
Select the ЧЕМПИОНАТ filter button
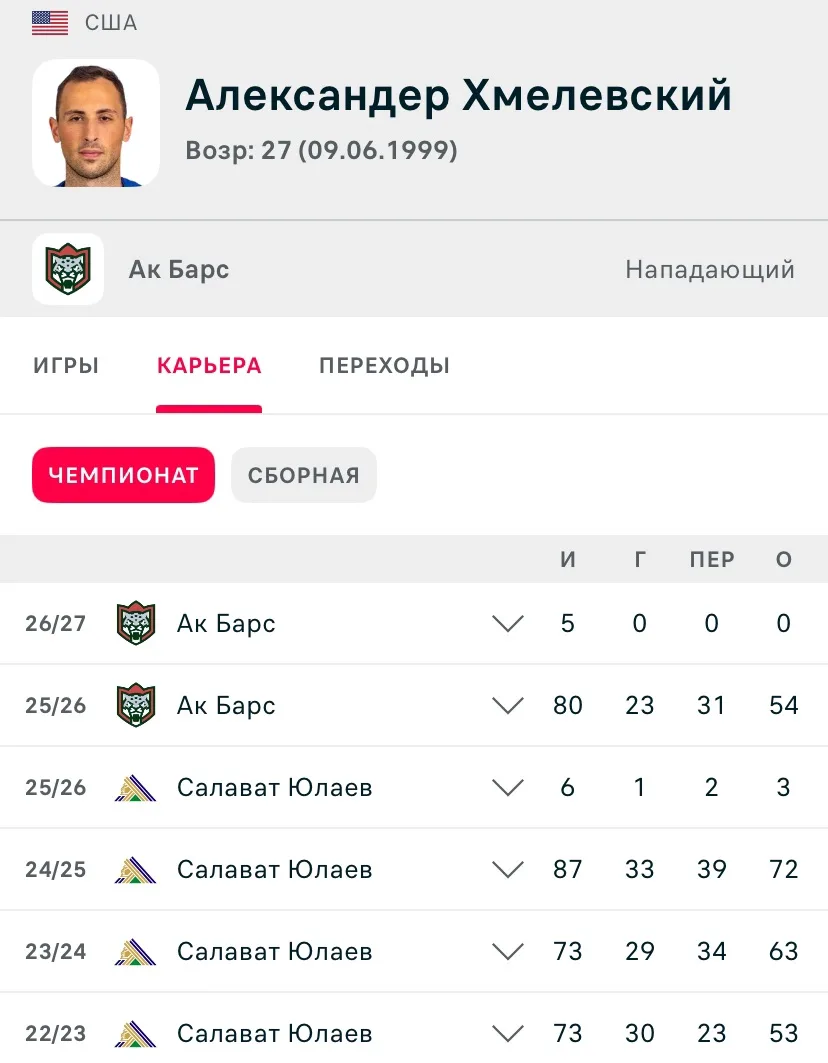[123, 475]
